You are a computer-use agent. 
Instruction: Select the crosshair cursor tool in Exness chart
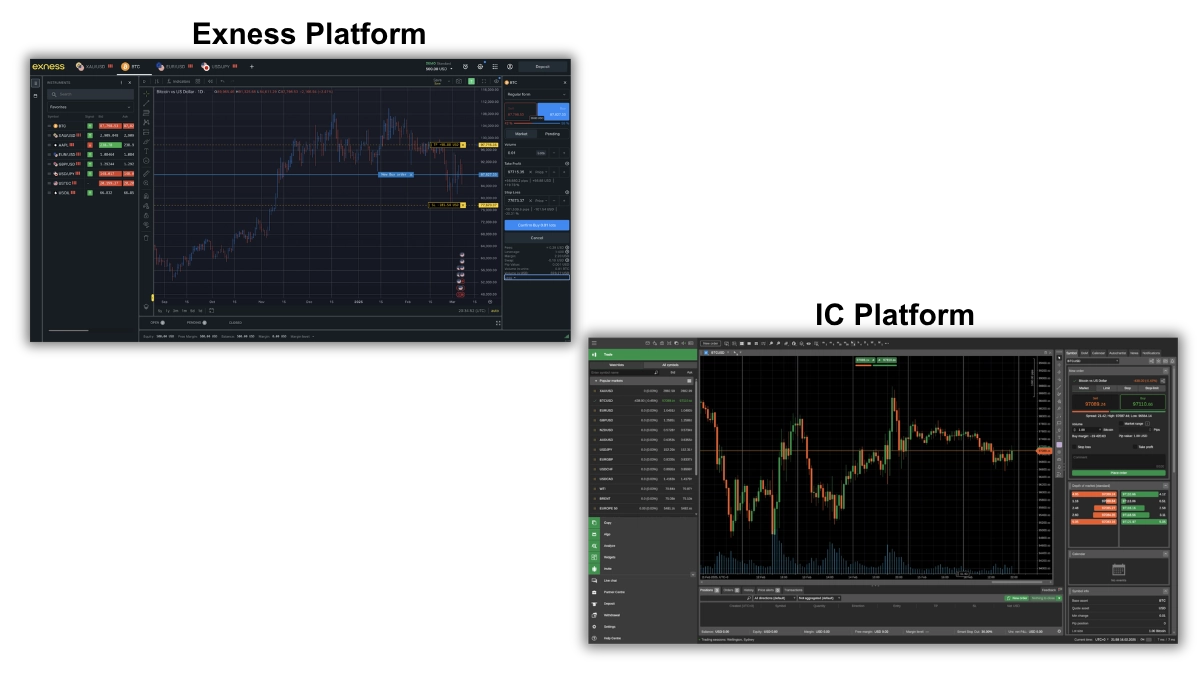[x=146, y=94]
